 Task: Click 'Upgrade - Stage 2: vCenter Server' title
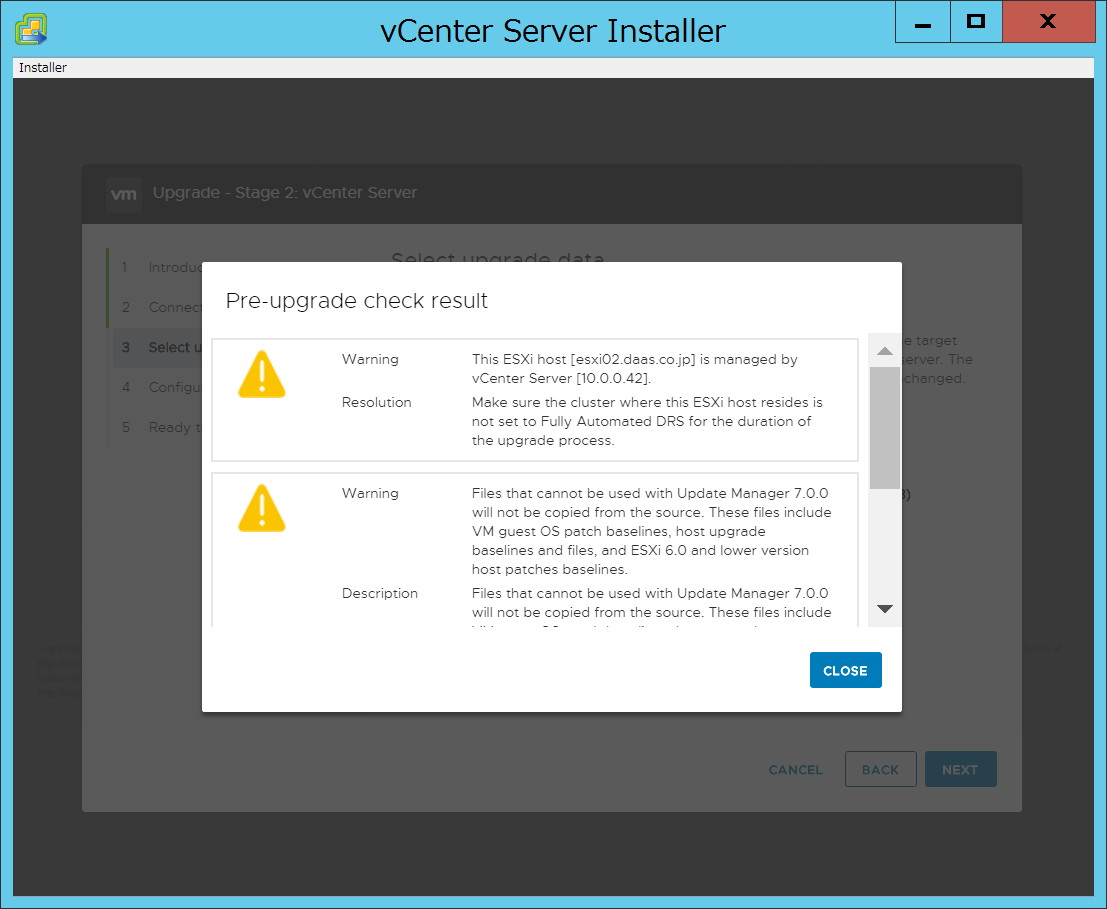285,193
